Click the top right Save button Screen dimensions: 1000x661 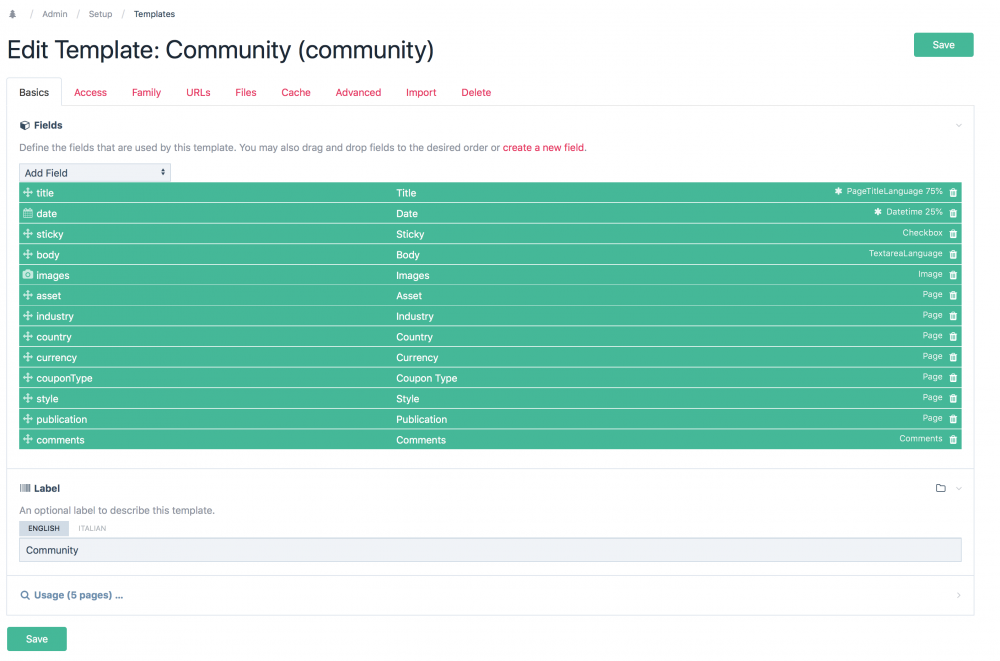pos(943,45)
